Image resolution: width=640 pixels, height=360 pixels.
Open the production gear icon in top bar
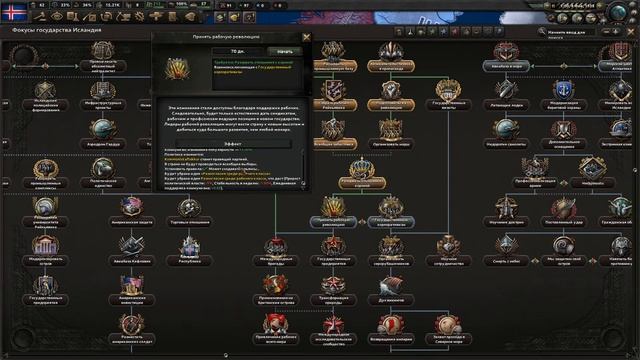139,17
